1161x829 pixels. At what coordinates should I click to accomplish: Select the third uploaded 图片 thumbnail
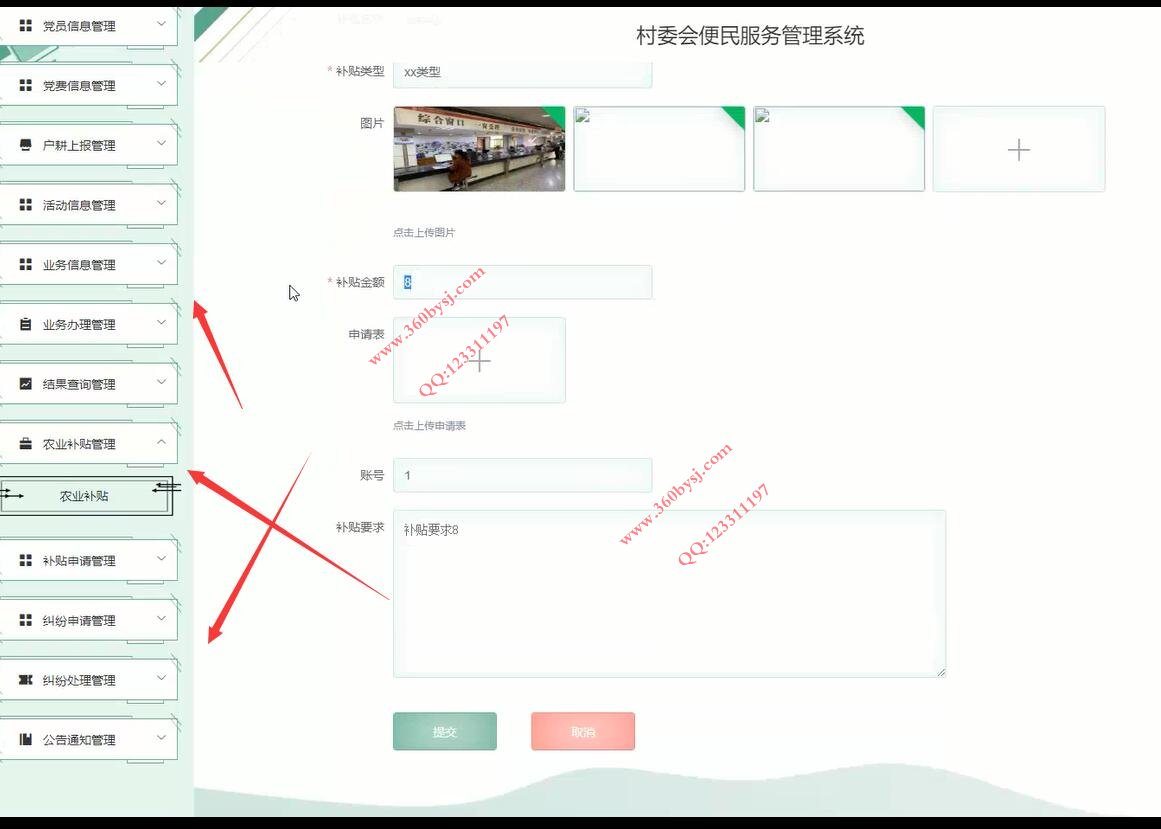pyautogui.click(x=839, y=149)
